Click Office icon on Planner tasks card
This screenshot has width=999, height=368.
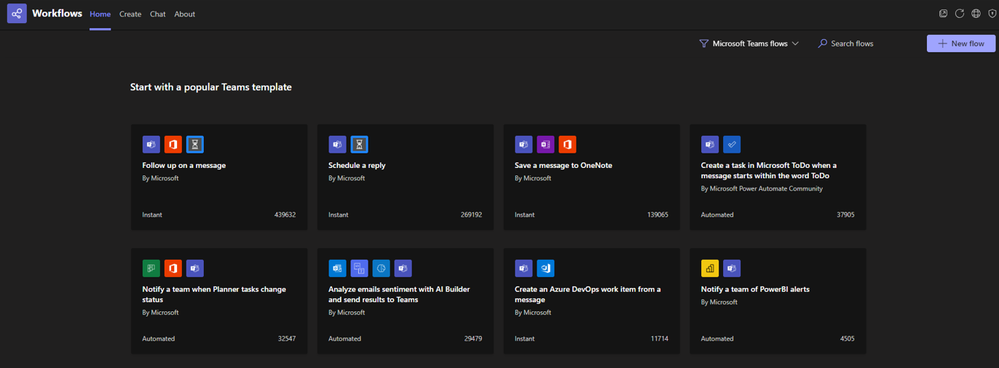click(173, 268)
